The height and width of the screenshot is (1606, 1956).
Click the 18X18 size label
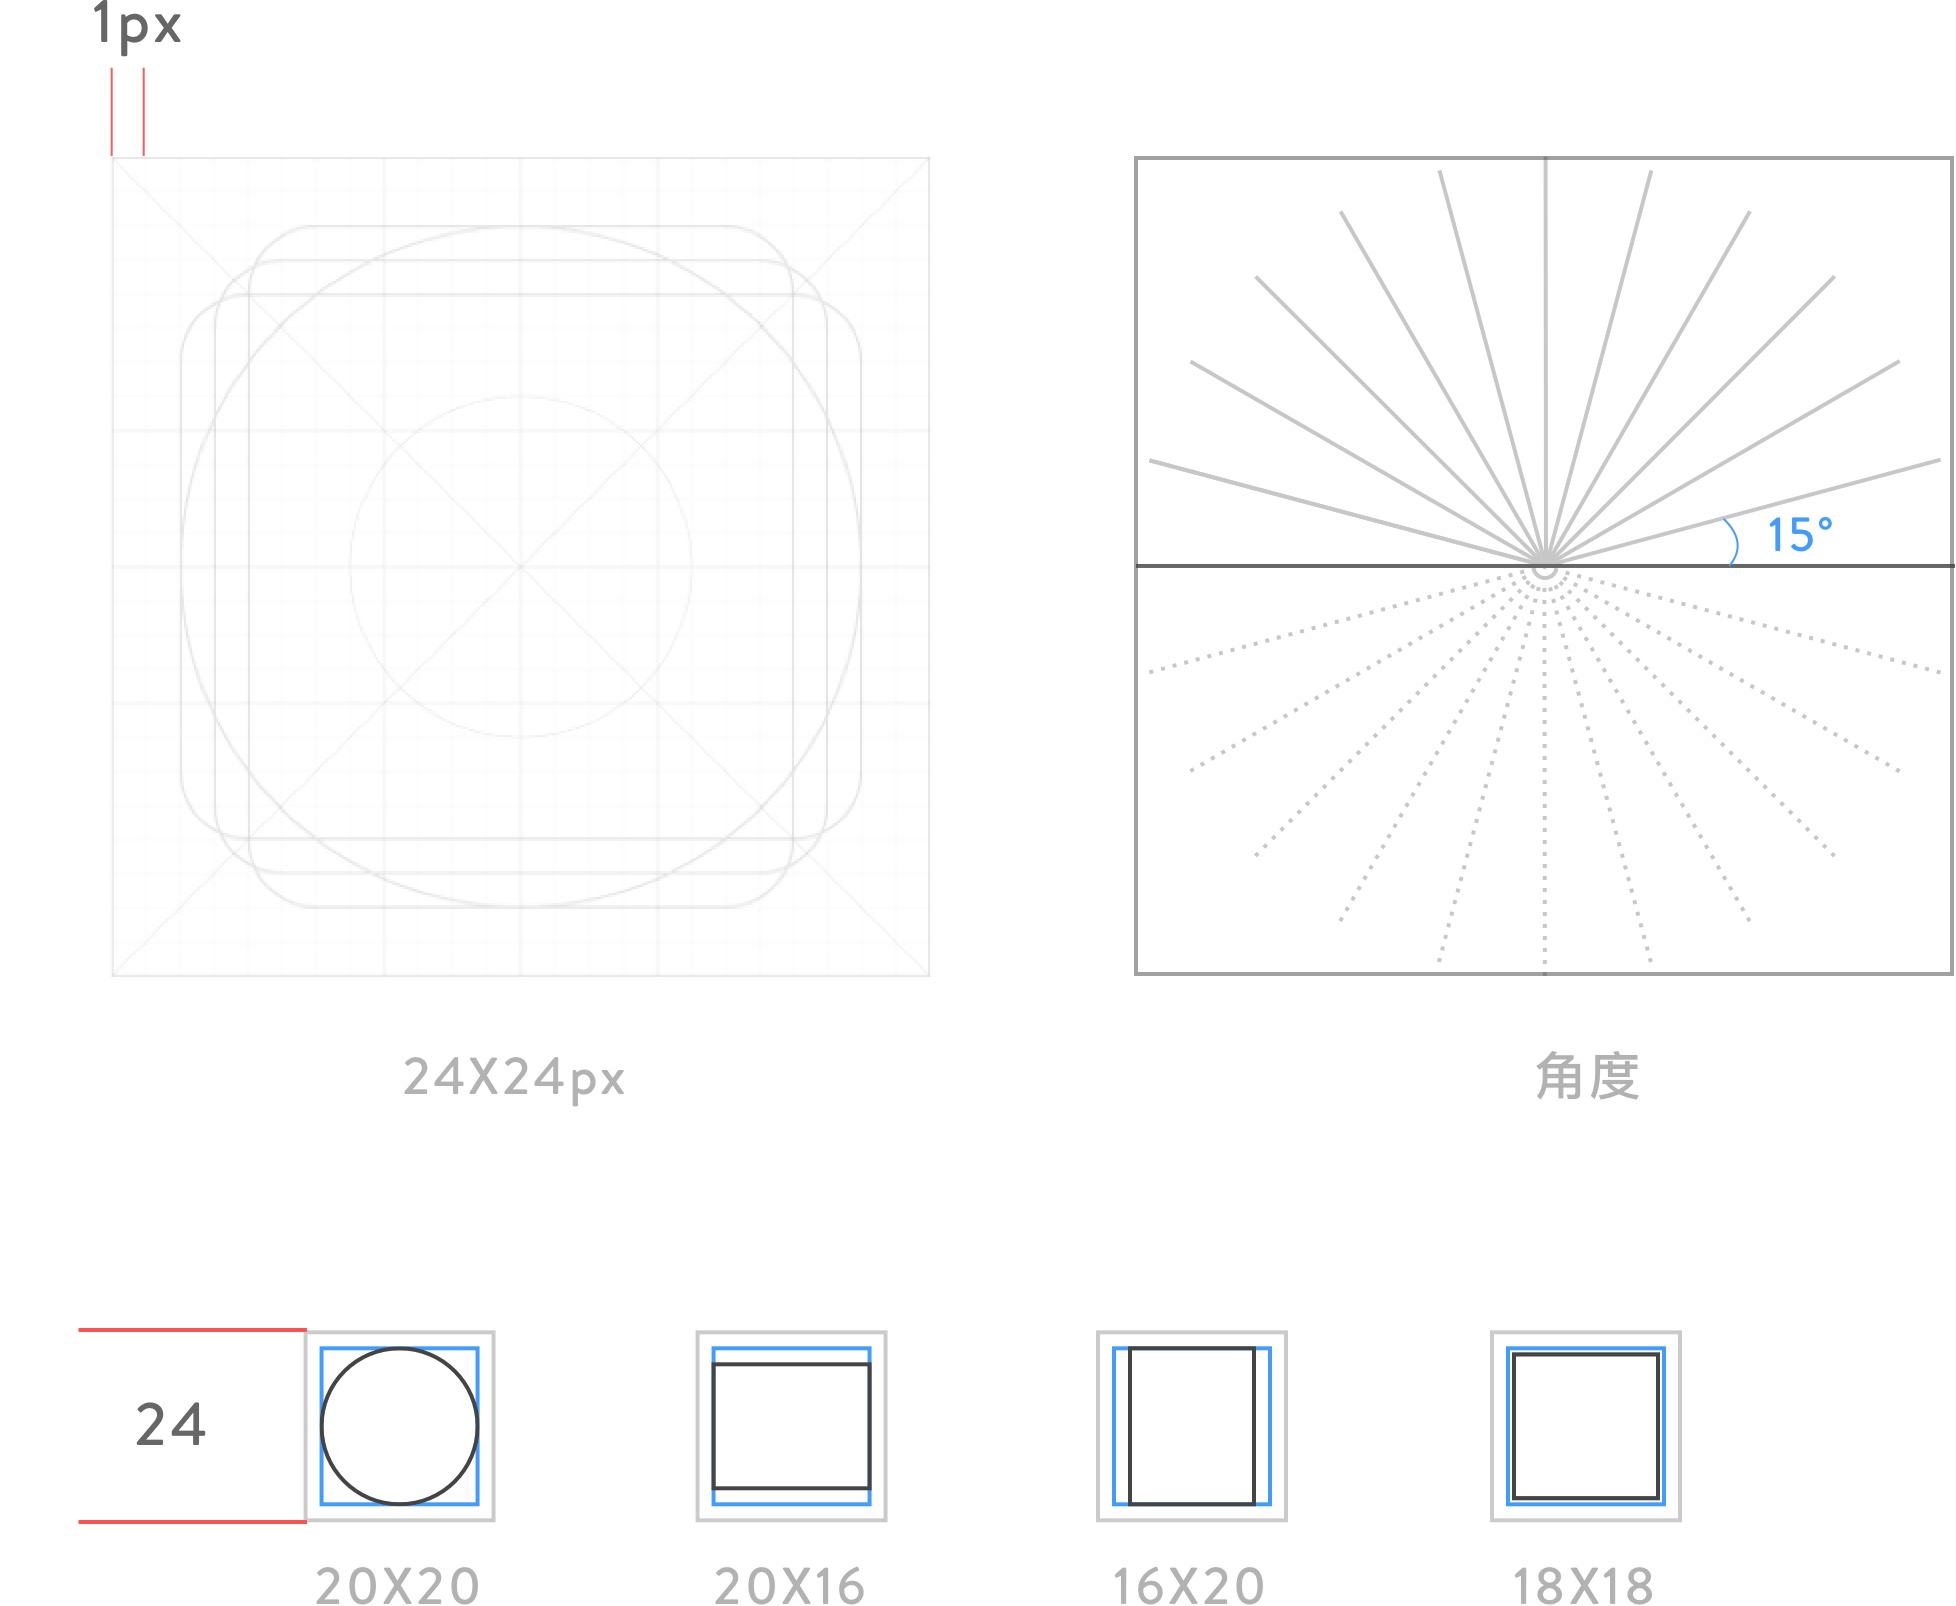pyautogui.click(x=1583, y=1586)
